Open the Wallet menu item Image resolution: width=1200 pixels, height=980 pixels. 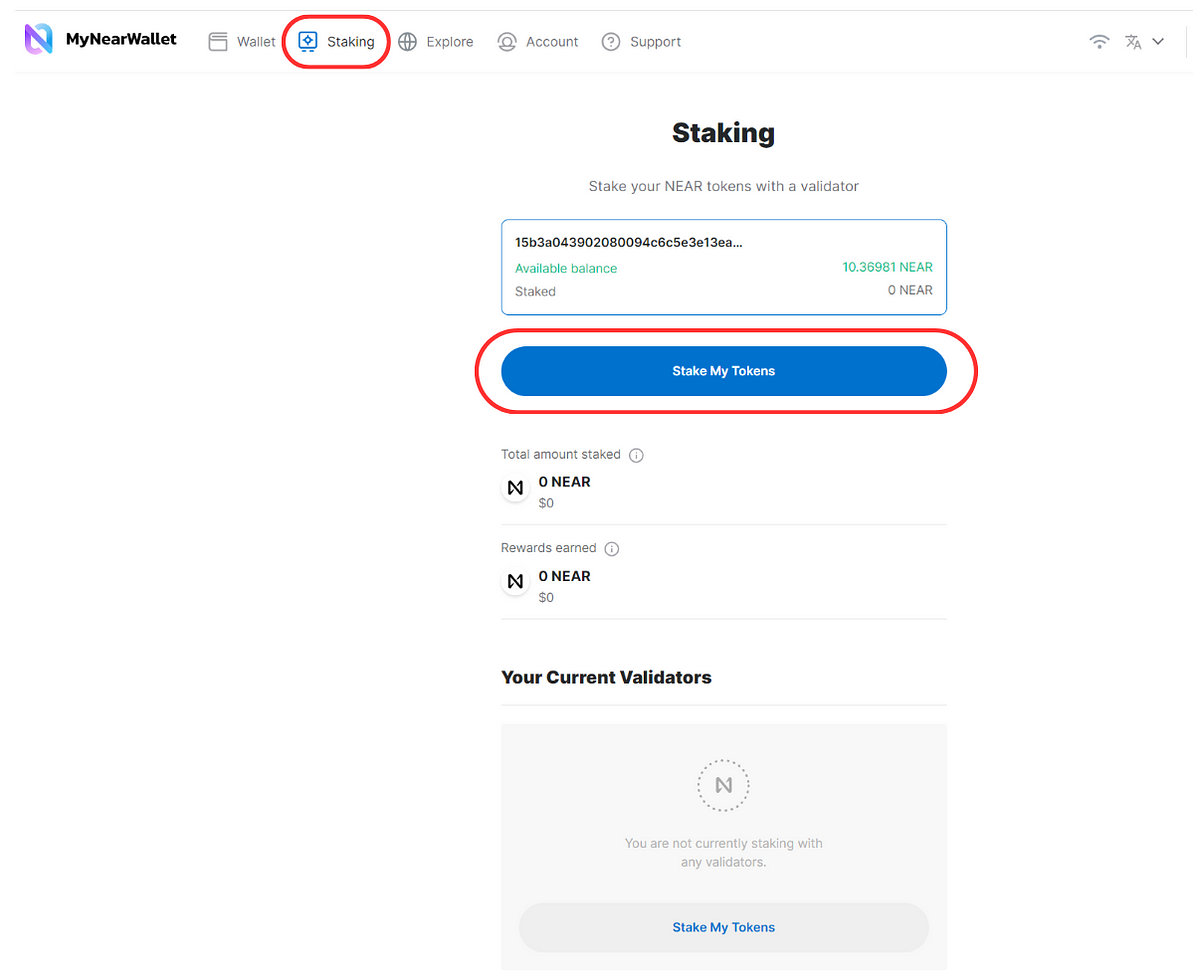click(x=256, y=42)
